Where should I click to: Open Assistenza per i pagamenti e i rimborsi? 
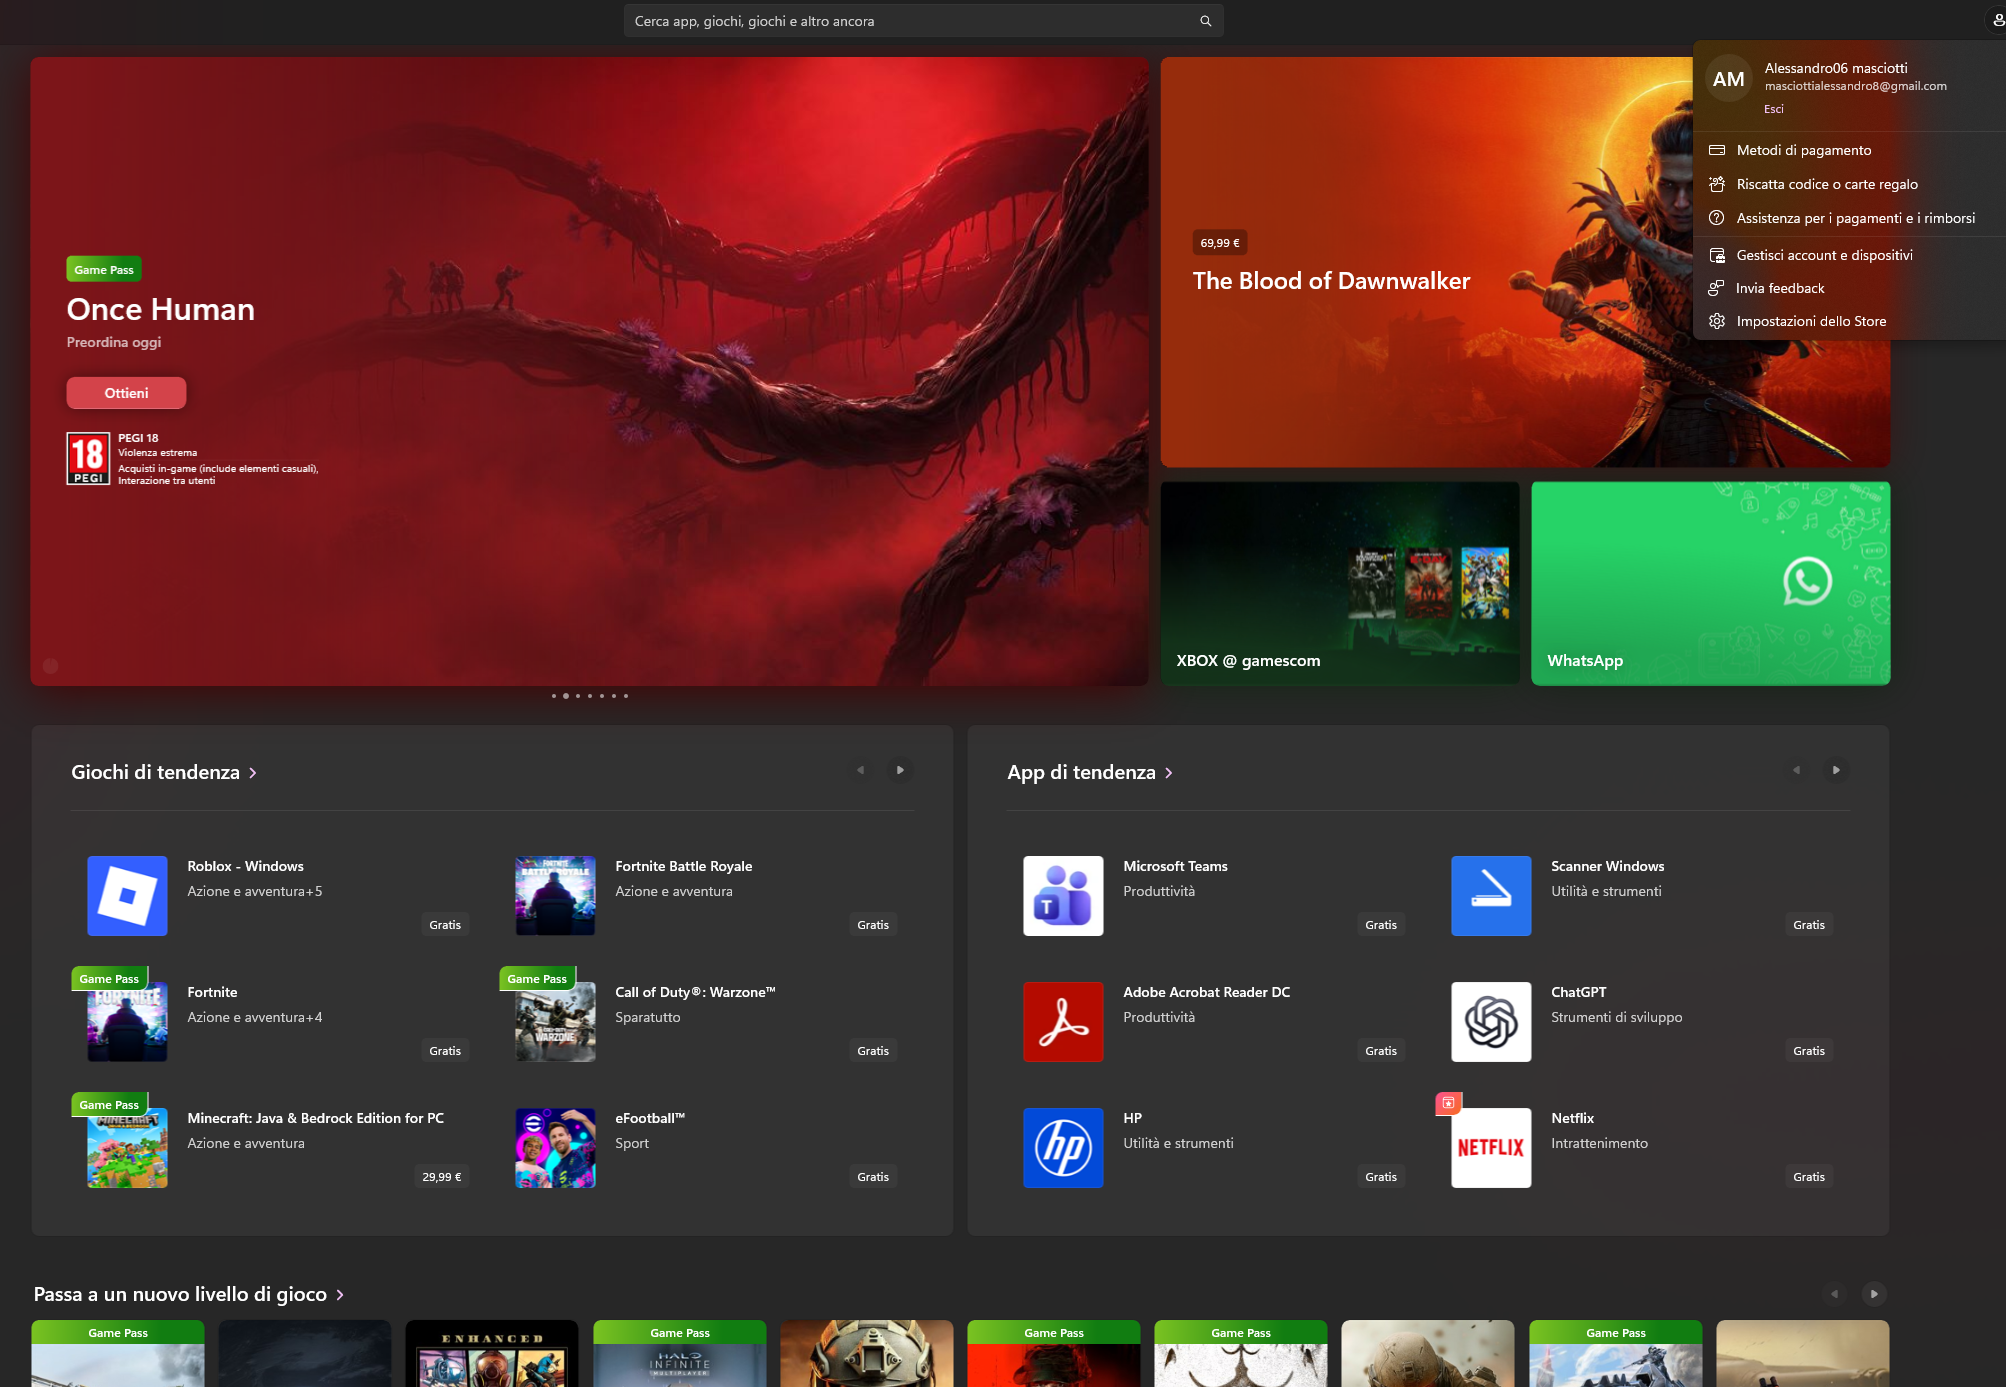pyautogui.click(x=1849, y=218)
